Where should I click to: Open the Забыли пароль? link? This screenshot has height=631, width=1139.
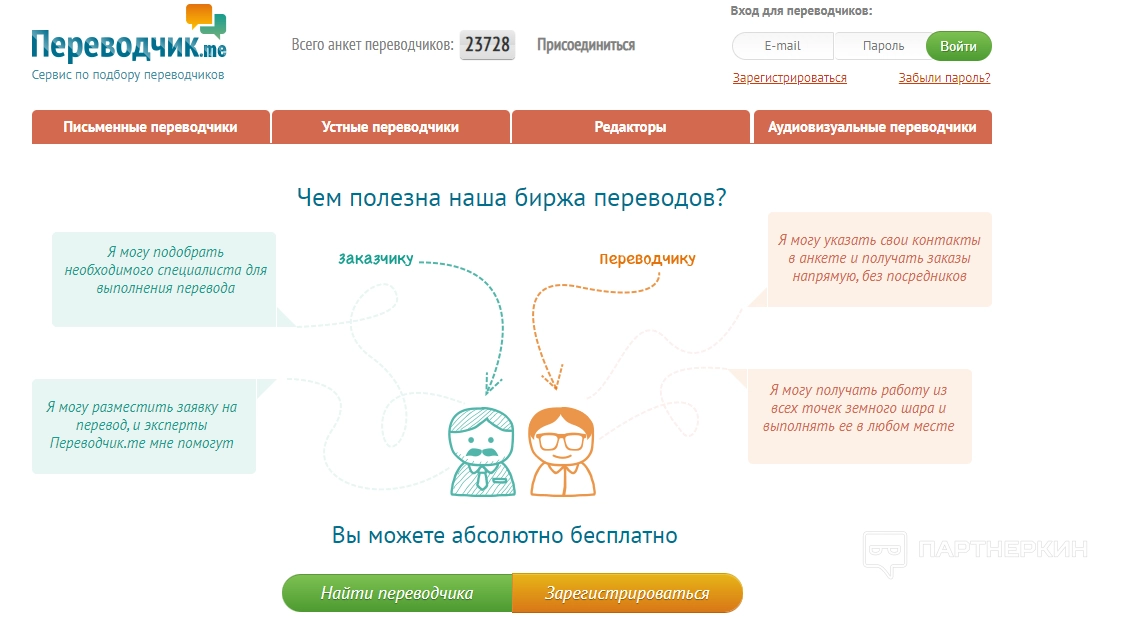944,78
